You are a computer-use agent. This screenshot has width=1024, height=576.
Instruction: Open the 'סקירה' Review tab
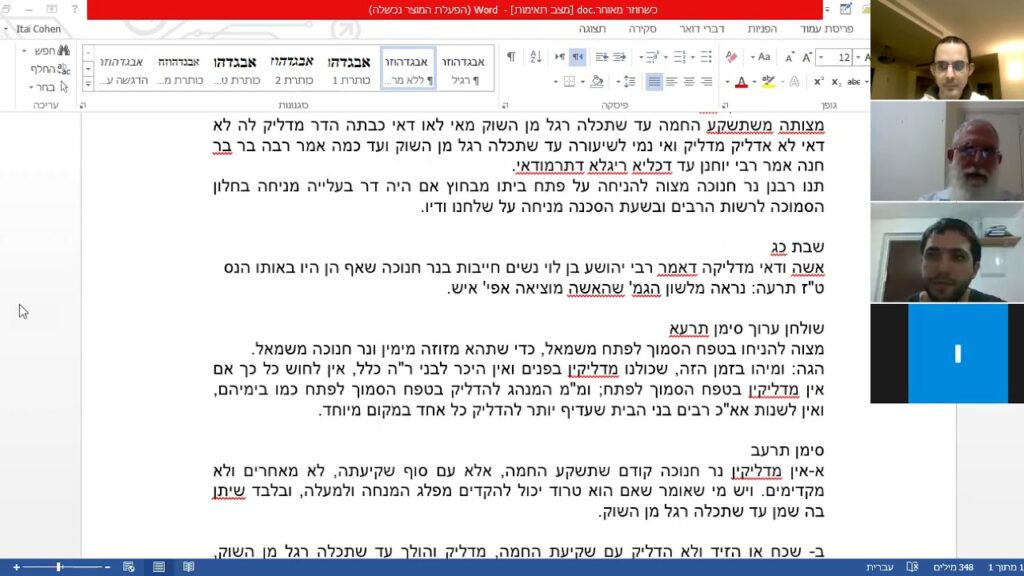642,29
